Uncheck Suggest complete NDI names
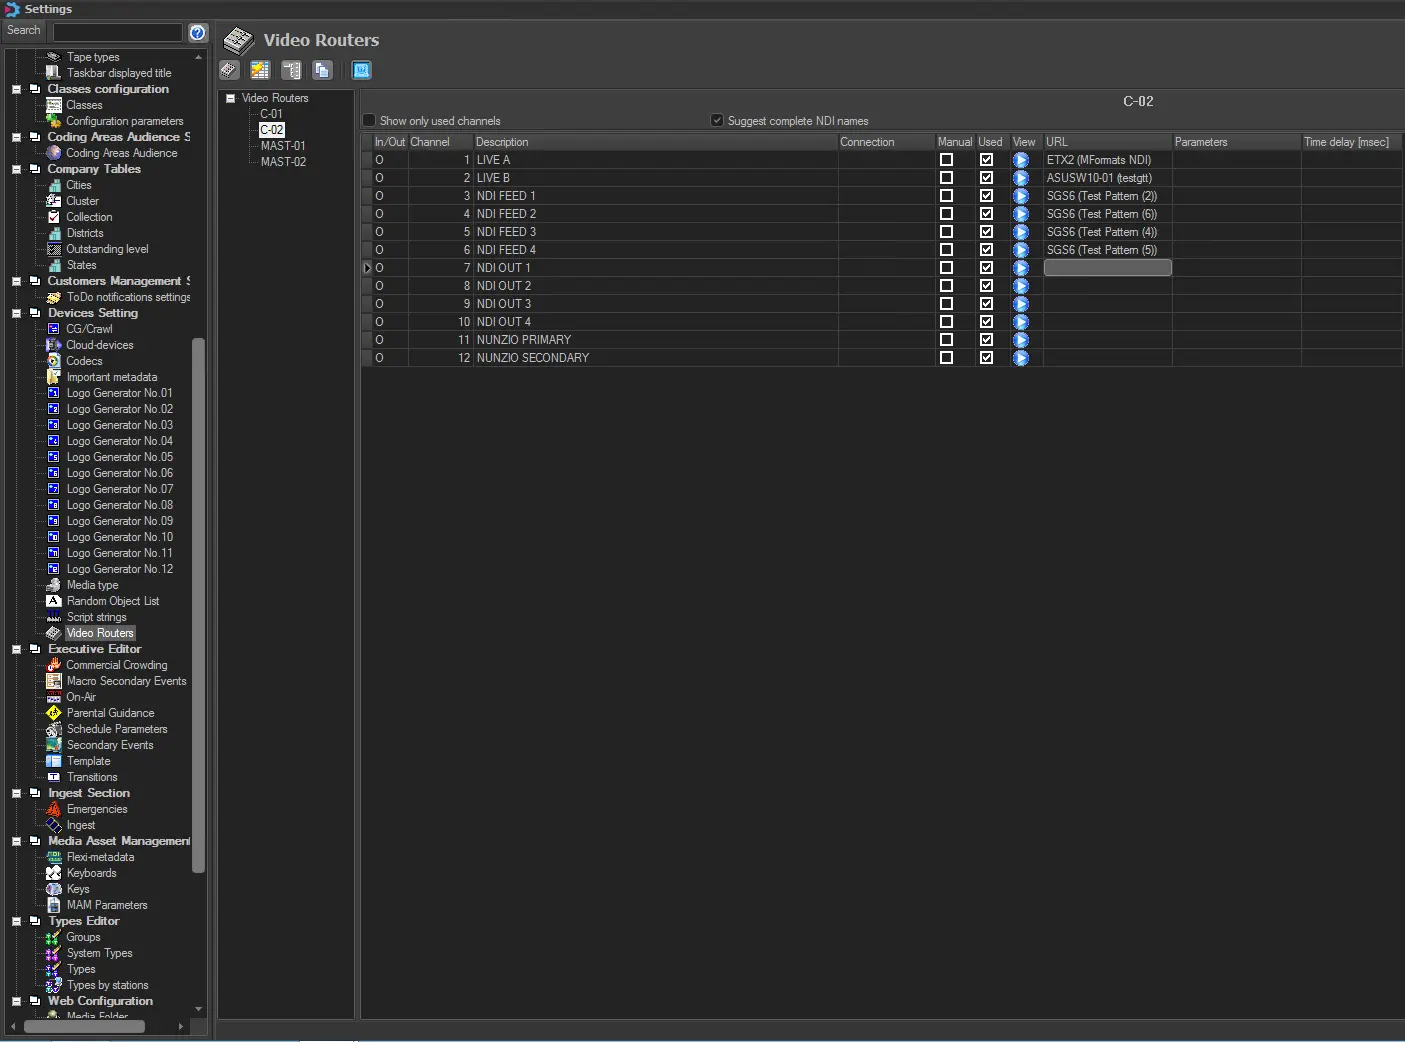This screenshot has width=1405, height=1042. click(717, 121)
